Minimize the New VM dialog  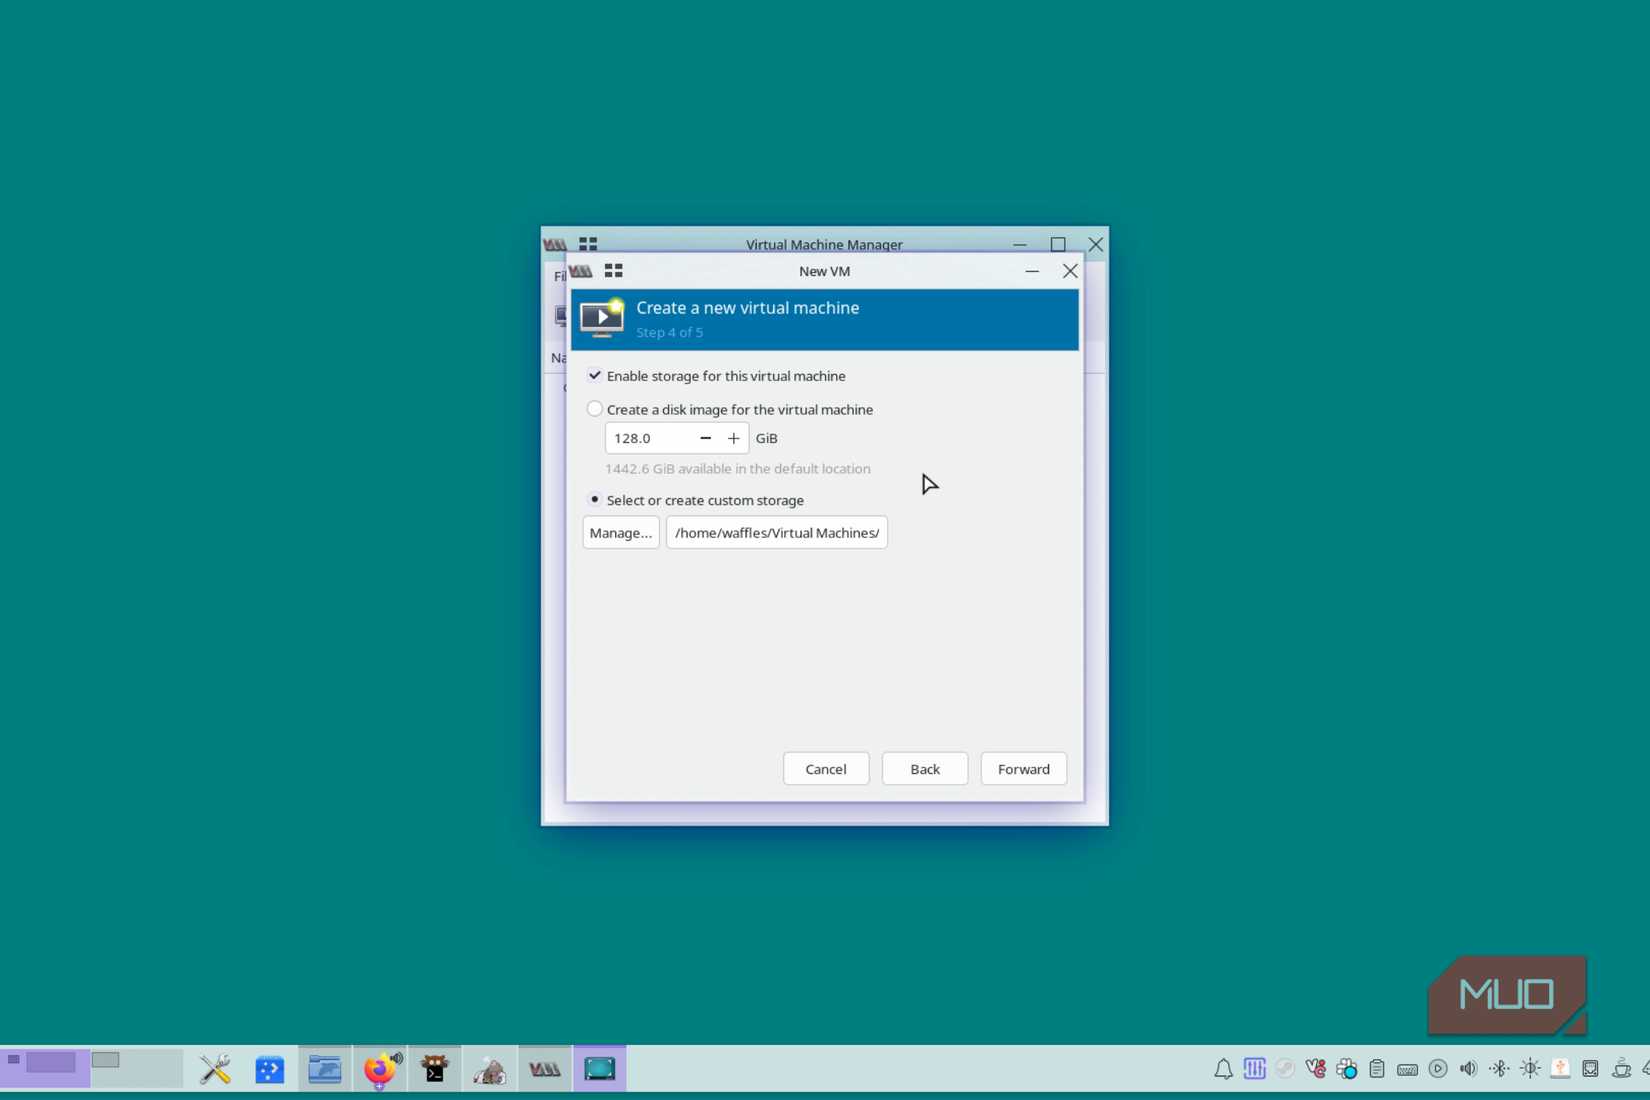(x=1032, y=271)
